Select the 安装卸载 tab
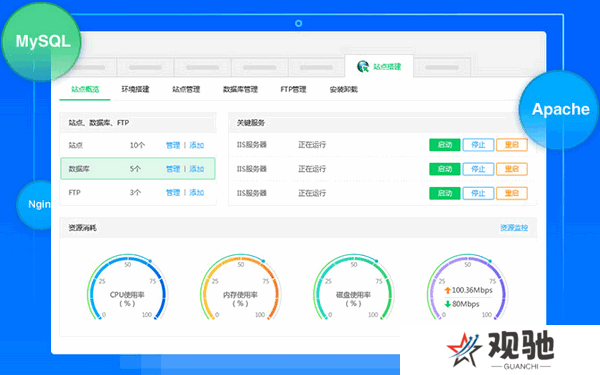 click(343, 90)
